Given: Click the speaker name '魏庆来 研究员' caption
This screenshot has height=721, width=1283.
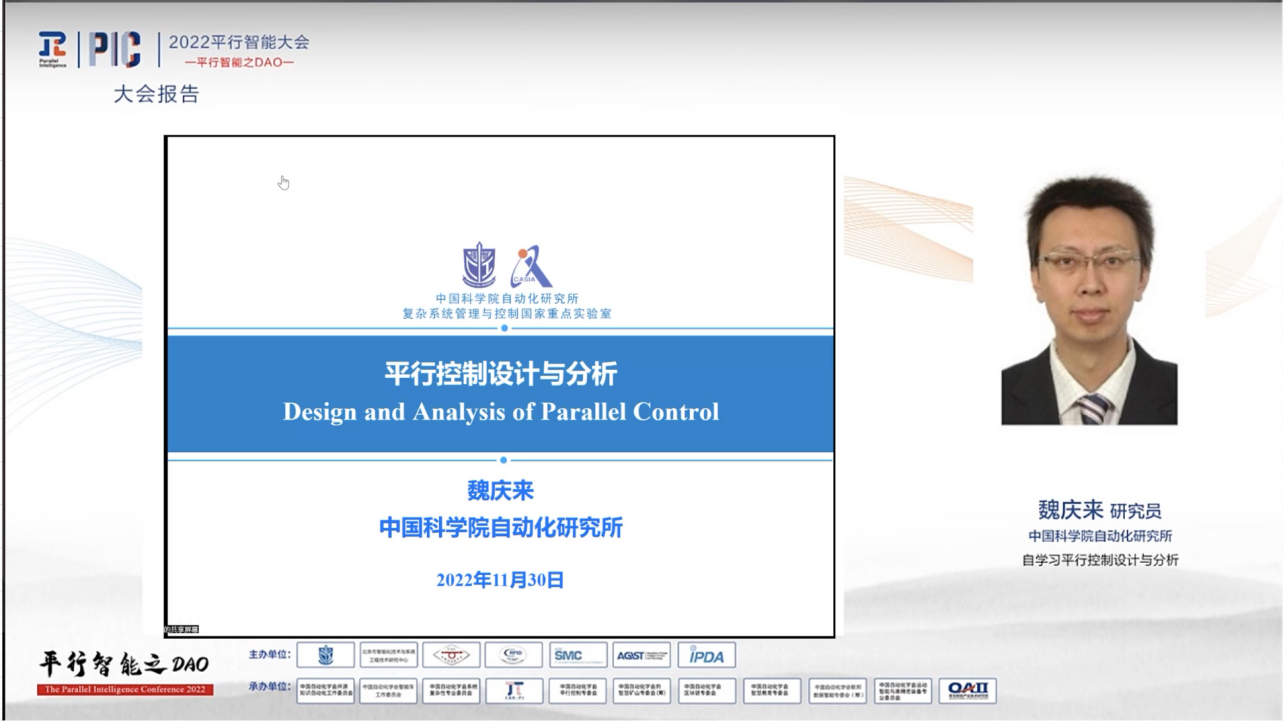Looking at the screenshot, I should tap(1099, 511).
